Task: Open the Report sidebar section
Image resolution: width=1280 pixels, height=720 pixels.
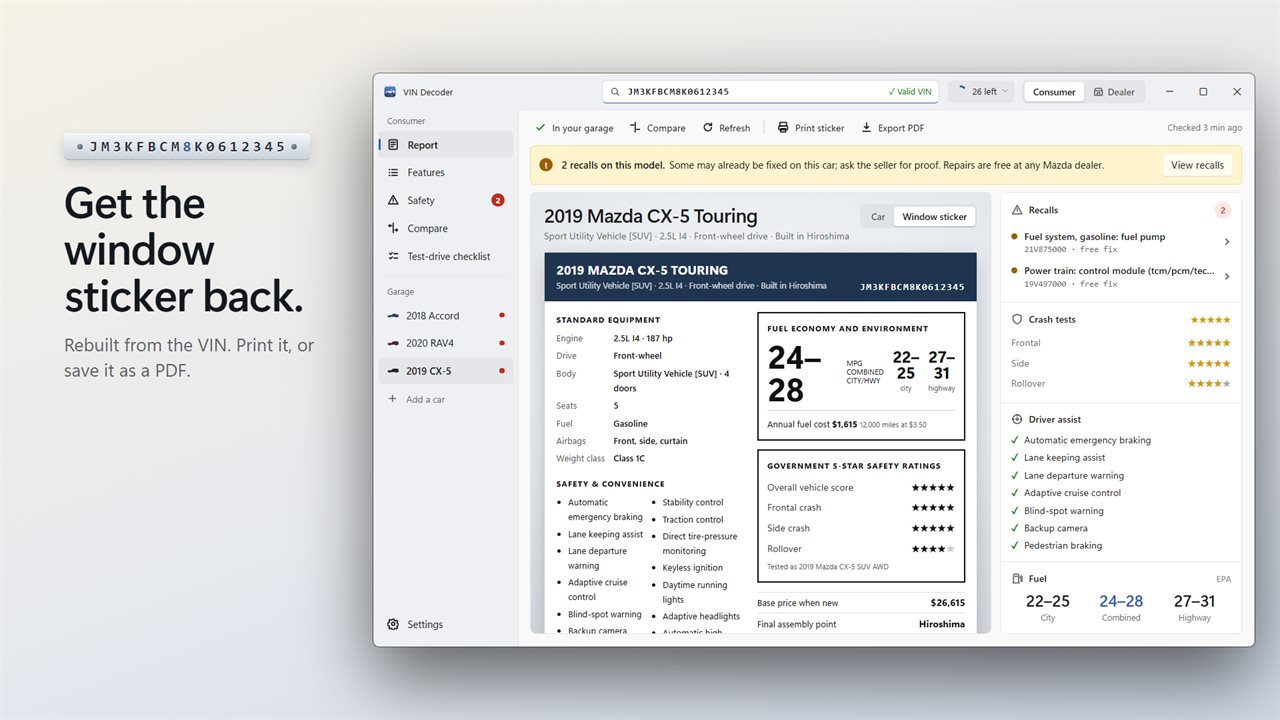Action: point(446,145)
